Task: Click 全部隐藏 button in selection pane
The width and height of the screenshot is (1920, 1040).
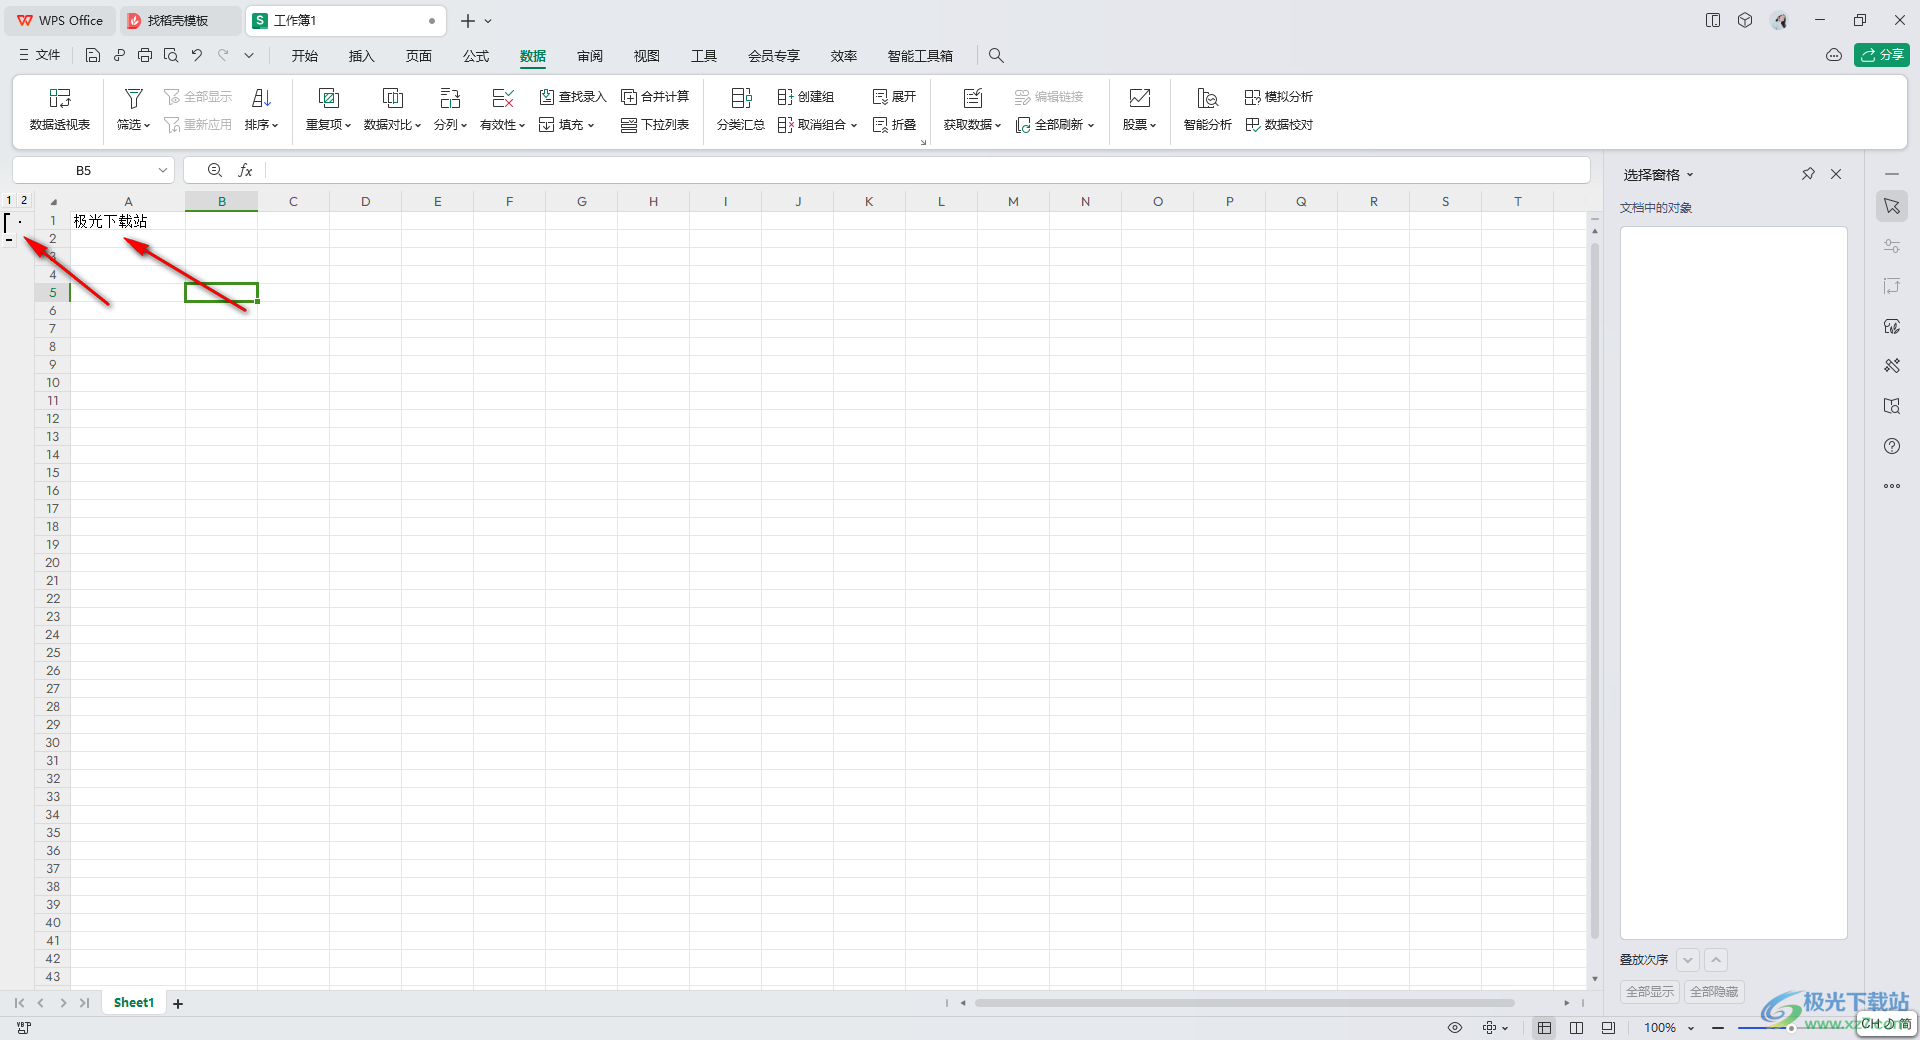Action: (x=1714, y=992)
